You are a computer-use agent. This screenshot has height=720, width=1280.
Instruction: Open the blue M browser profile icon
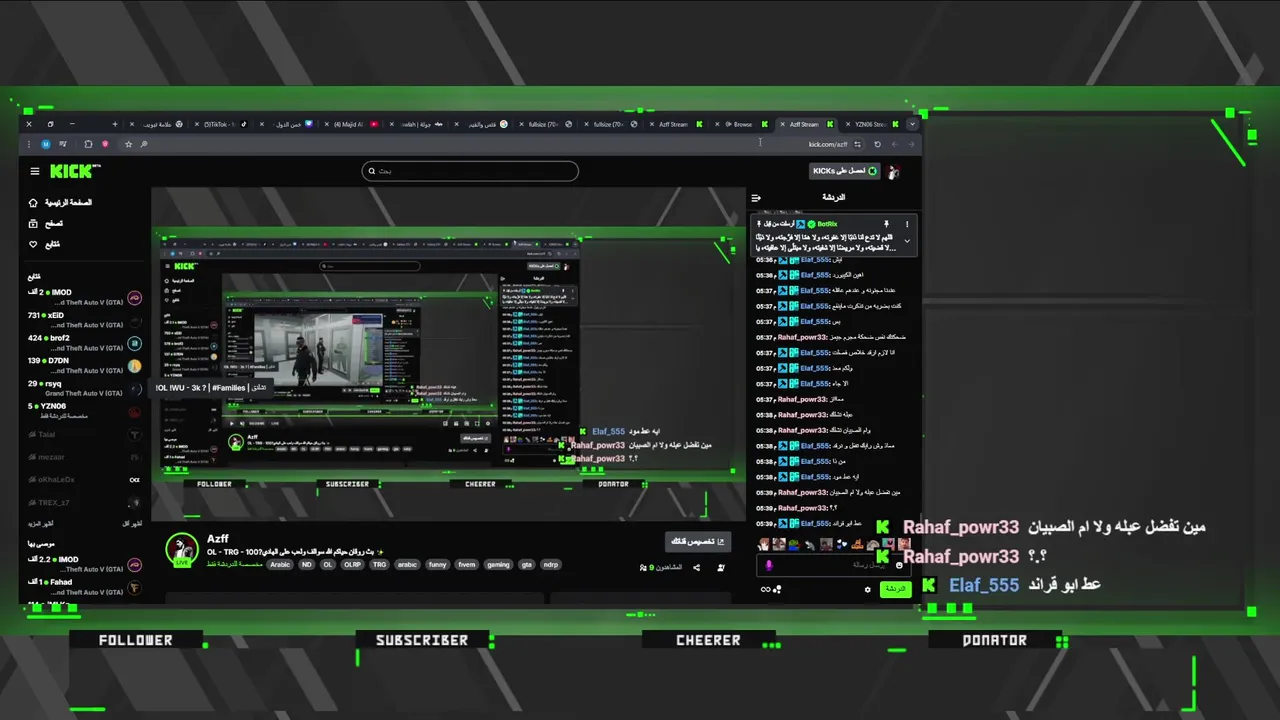coord(46,144)
